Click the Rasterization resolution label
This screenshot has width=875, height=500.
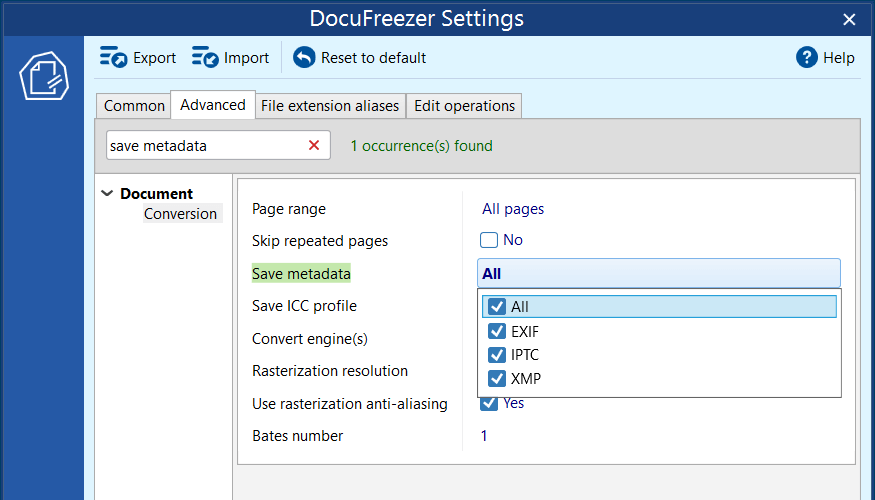click(x=330, y=371)
